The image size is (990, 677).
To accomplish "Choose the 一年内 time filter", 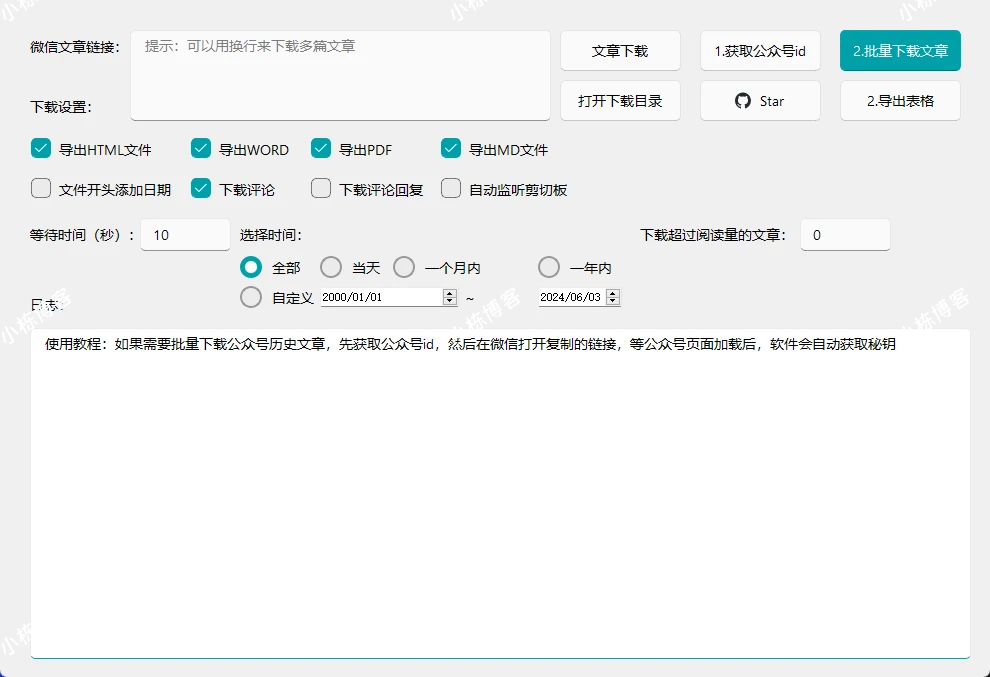I will tap(549, 267).
